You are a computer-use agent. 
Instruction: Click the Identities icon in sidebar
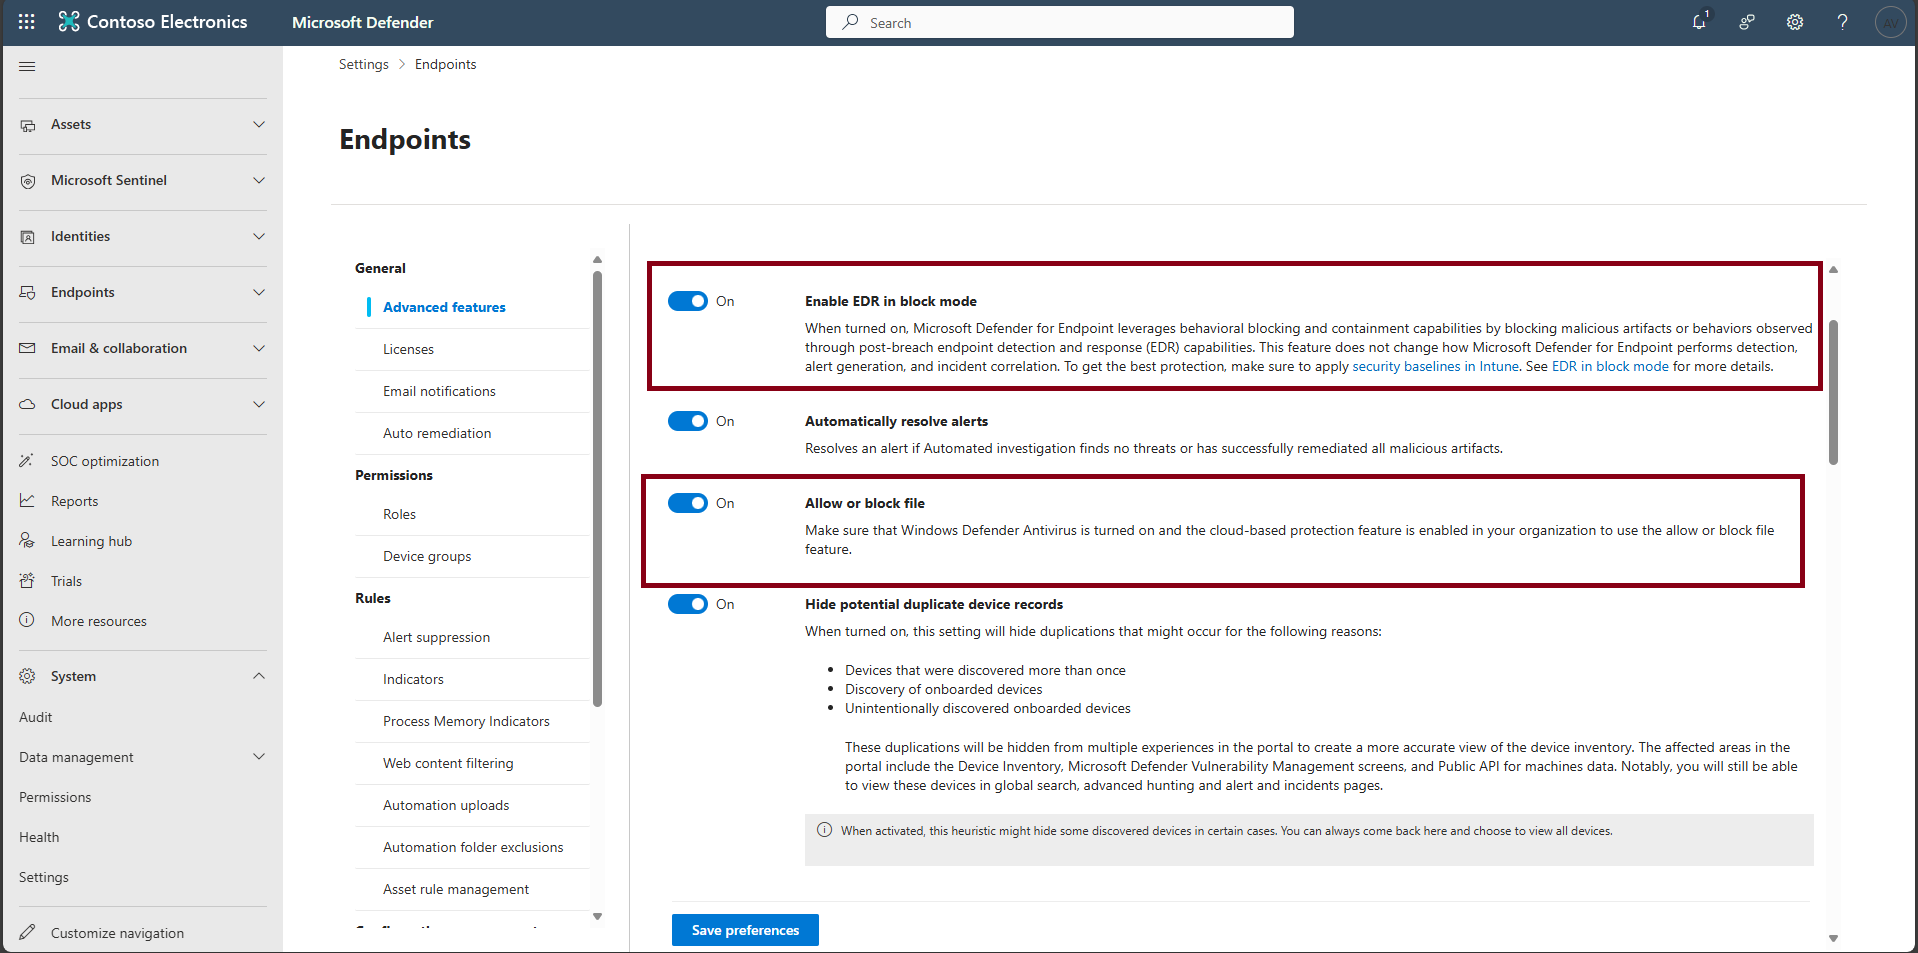point(28,237)
